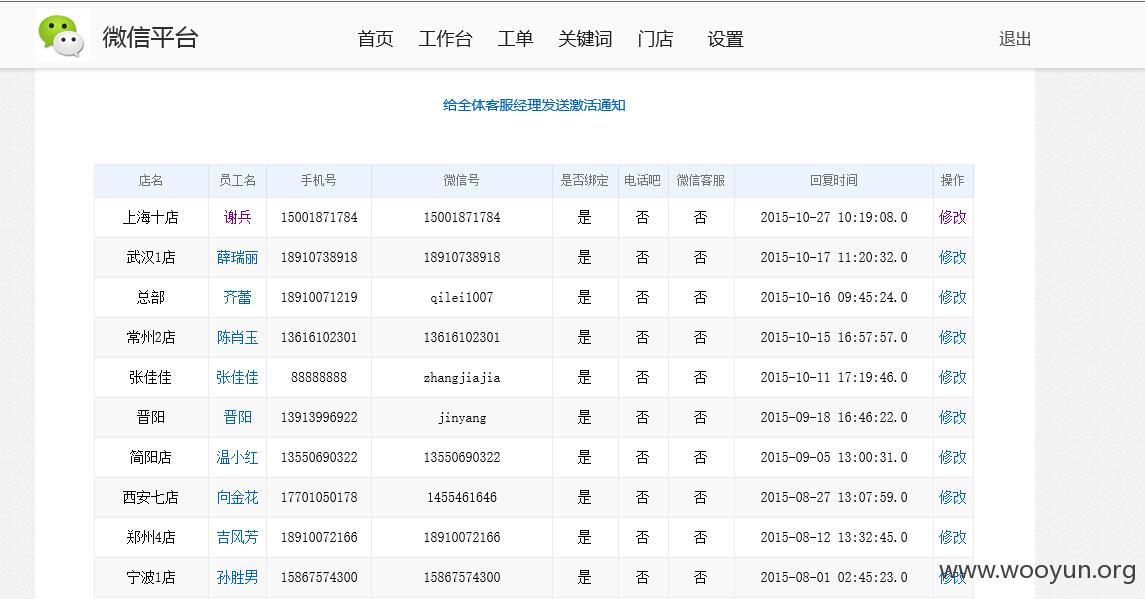The height and width of the screenshot is (599, 1145).
Task: Open the 关键词 menu item
Action: (x=585, y=39)
